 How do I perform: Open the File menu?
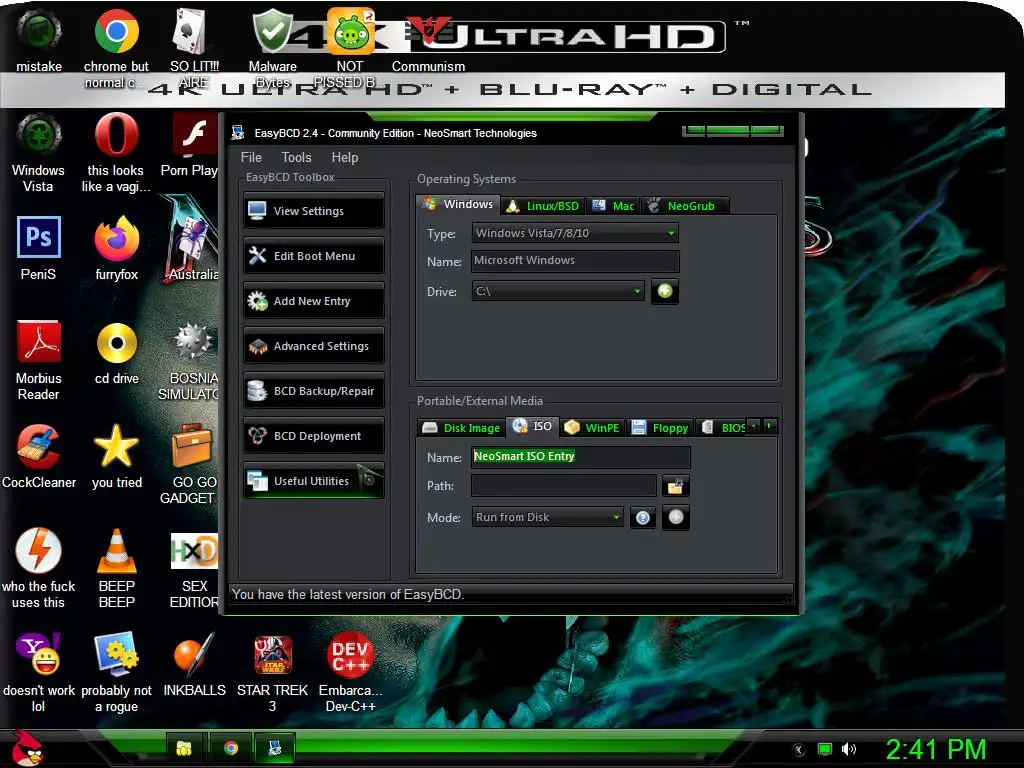click(x=251, y=157)
